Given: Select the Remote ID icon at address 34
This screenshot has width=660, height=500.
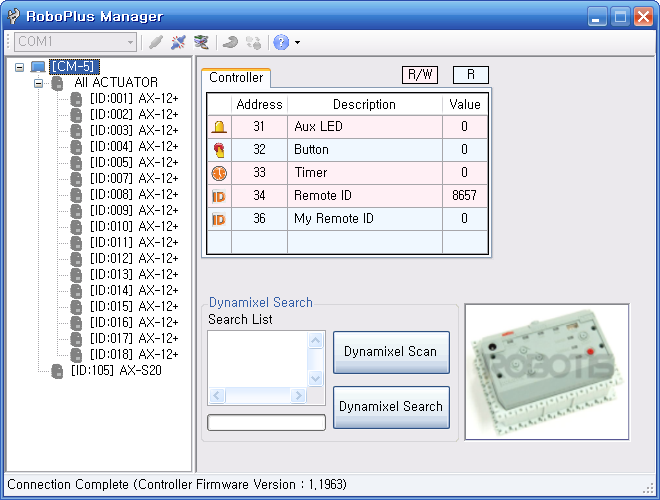Looking at the screenshot, I should pyautogui.click(x=219, y=196).
